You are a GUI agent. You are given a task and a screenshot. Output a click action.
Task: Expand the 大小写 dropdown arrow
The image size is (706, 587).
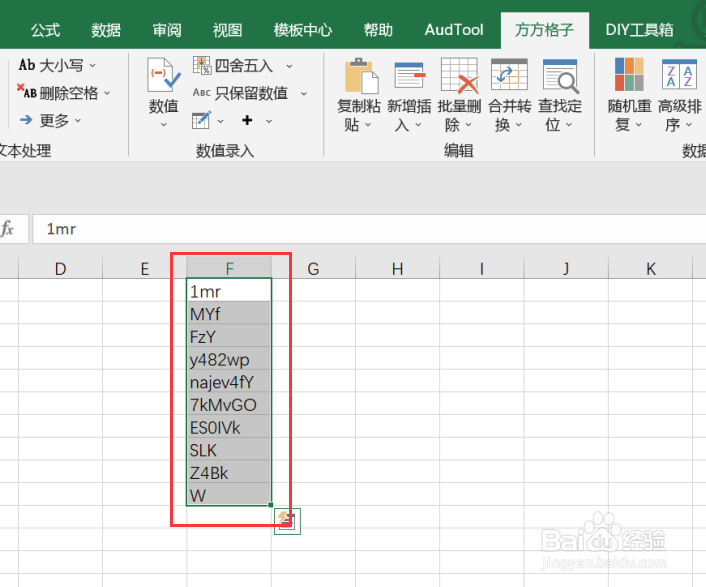point(92,66)
